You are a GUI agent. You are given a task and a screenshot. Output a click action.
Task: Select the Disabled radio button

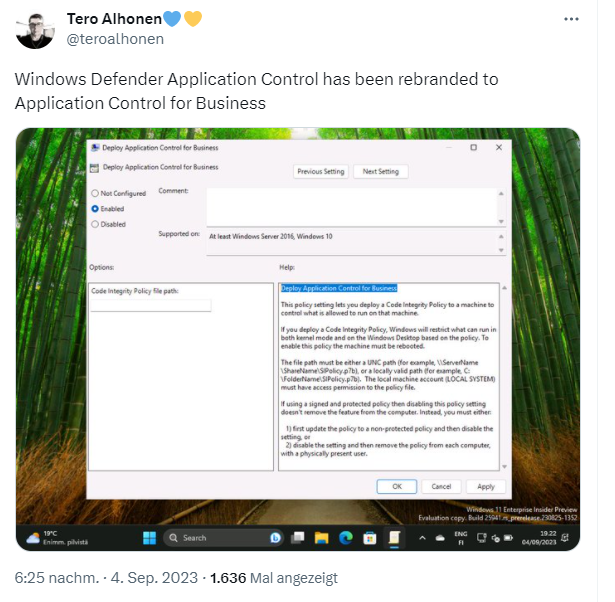tap(95, 225)
